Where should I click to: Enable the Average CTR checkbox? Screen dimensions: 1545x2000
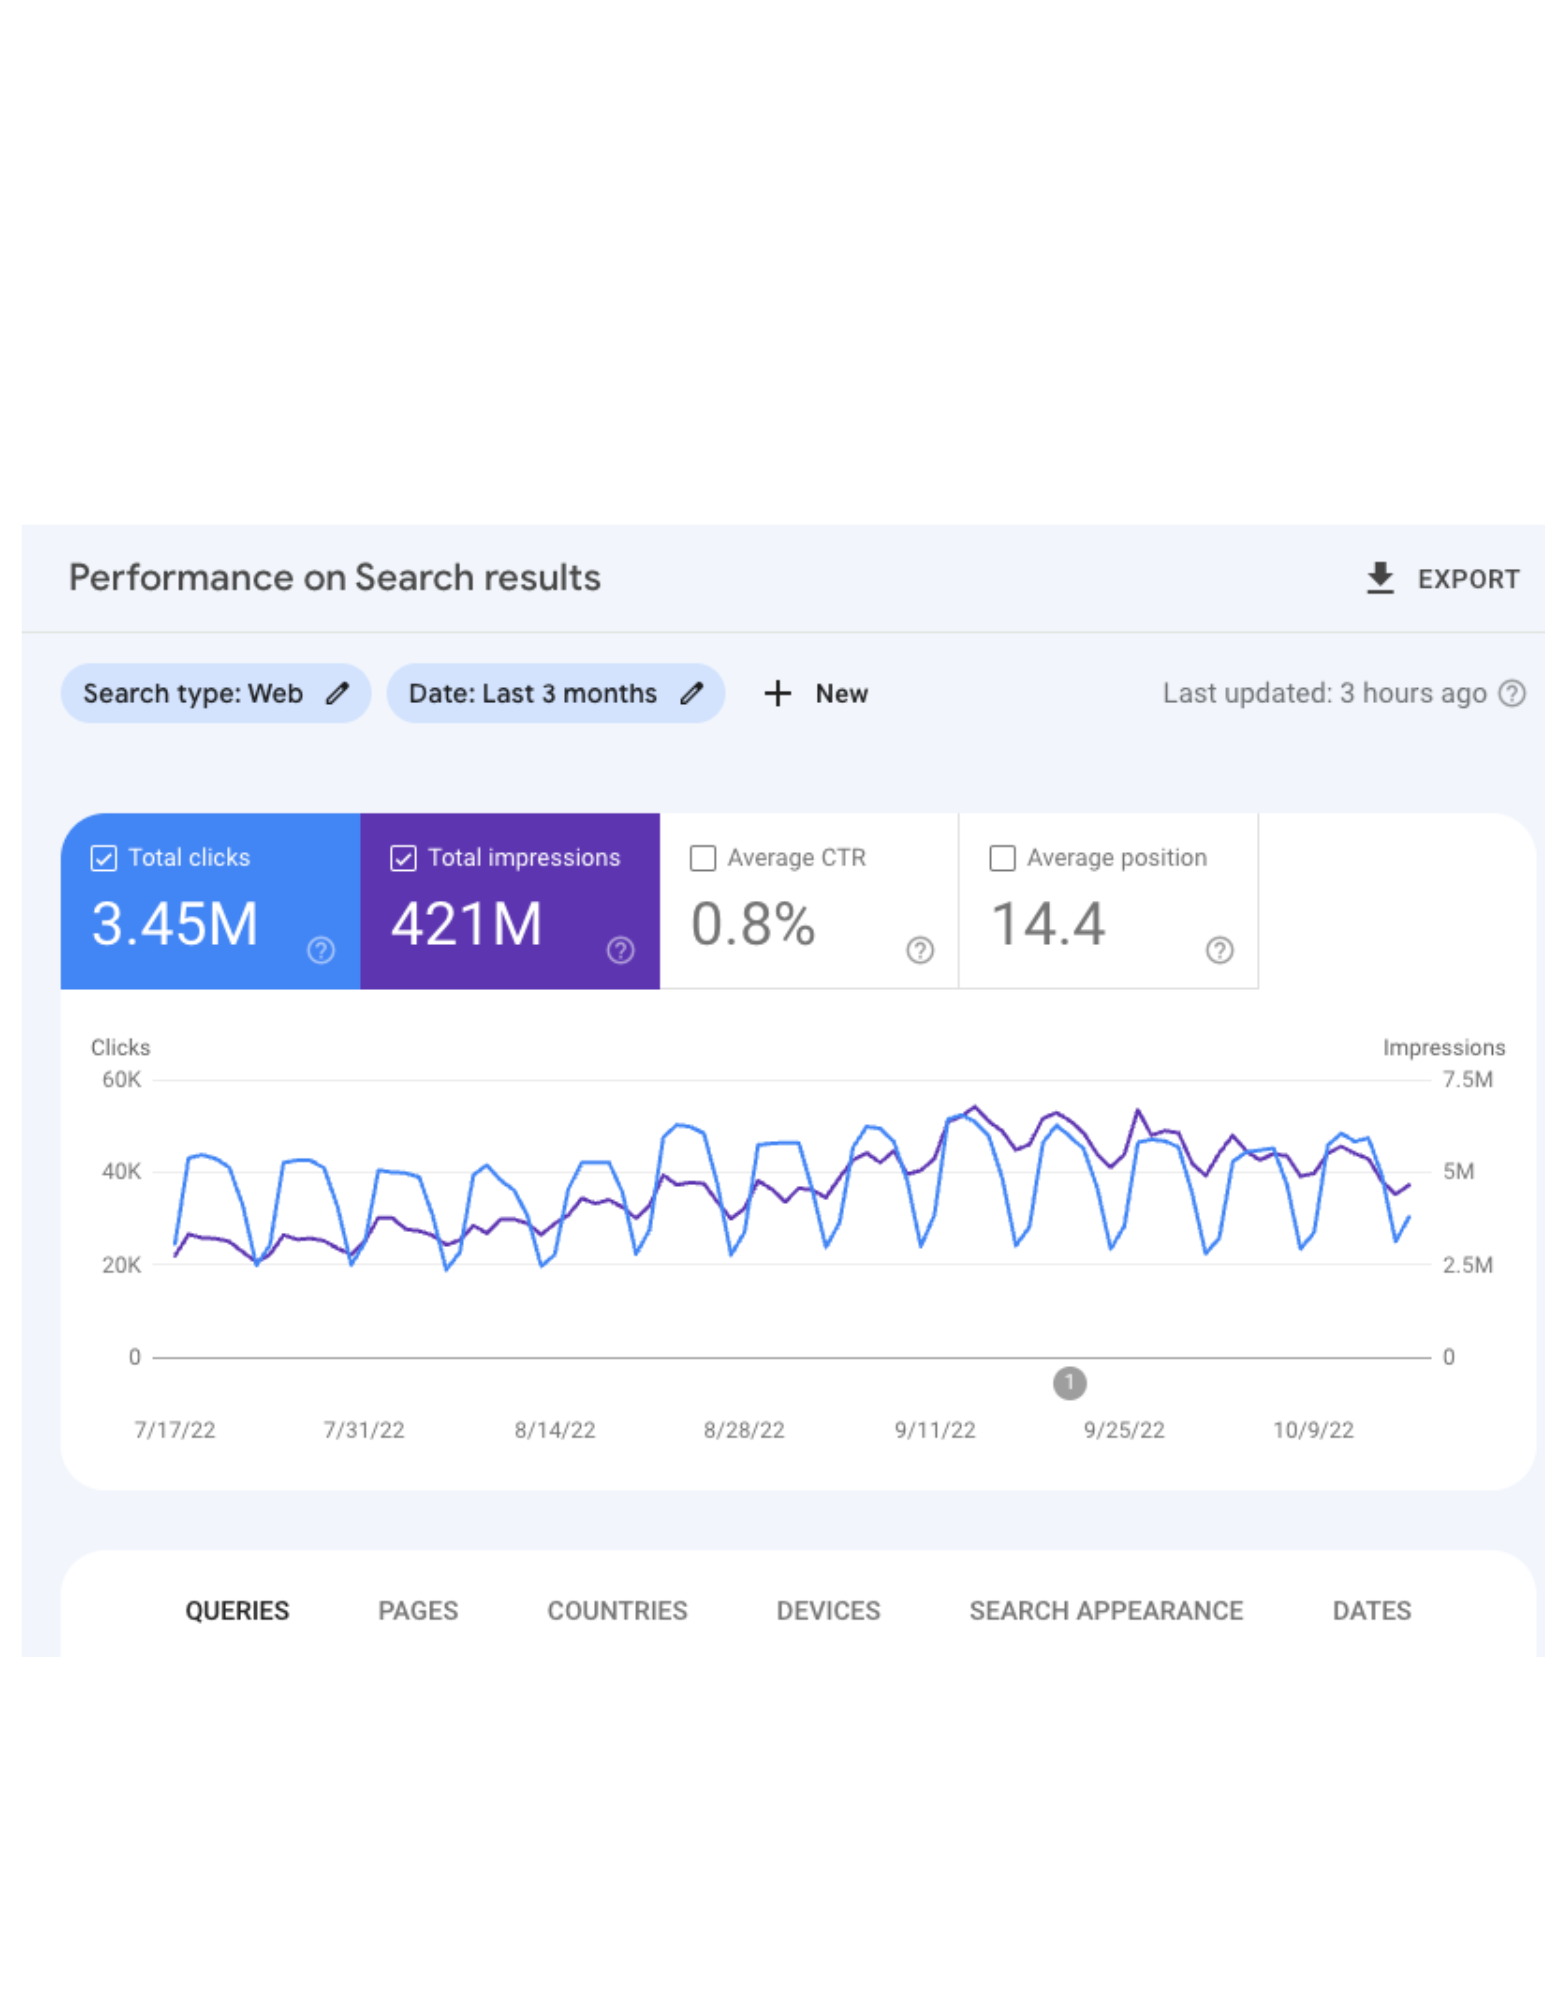click(703, 858)
